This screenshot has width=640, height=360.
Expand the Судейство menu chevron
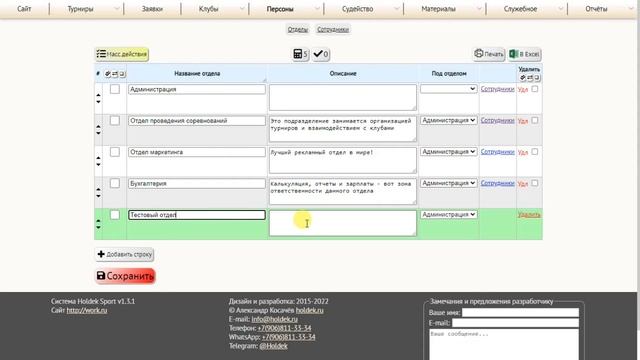click(x=396, y=9)
